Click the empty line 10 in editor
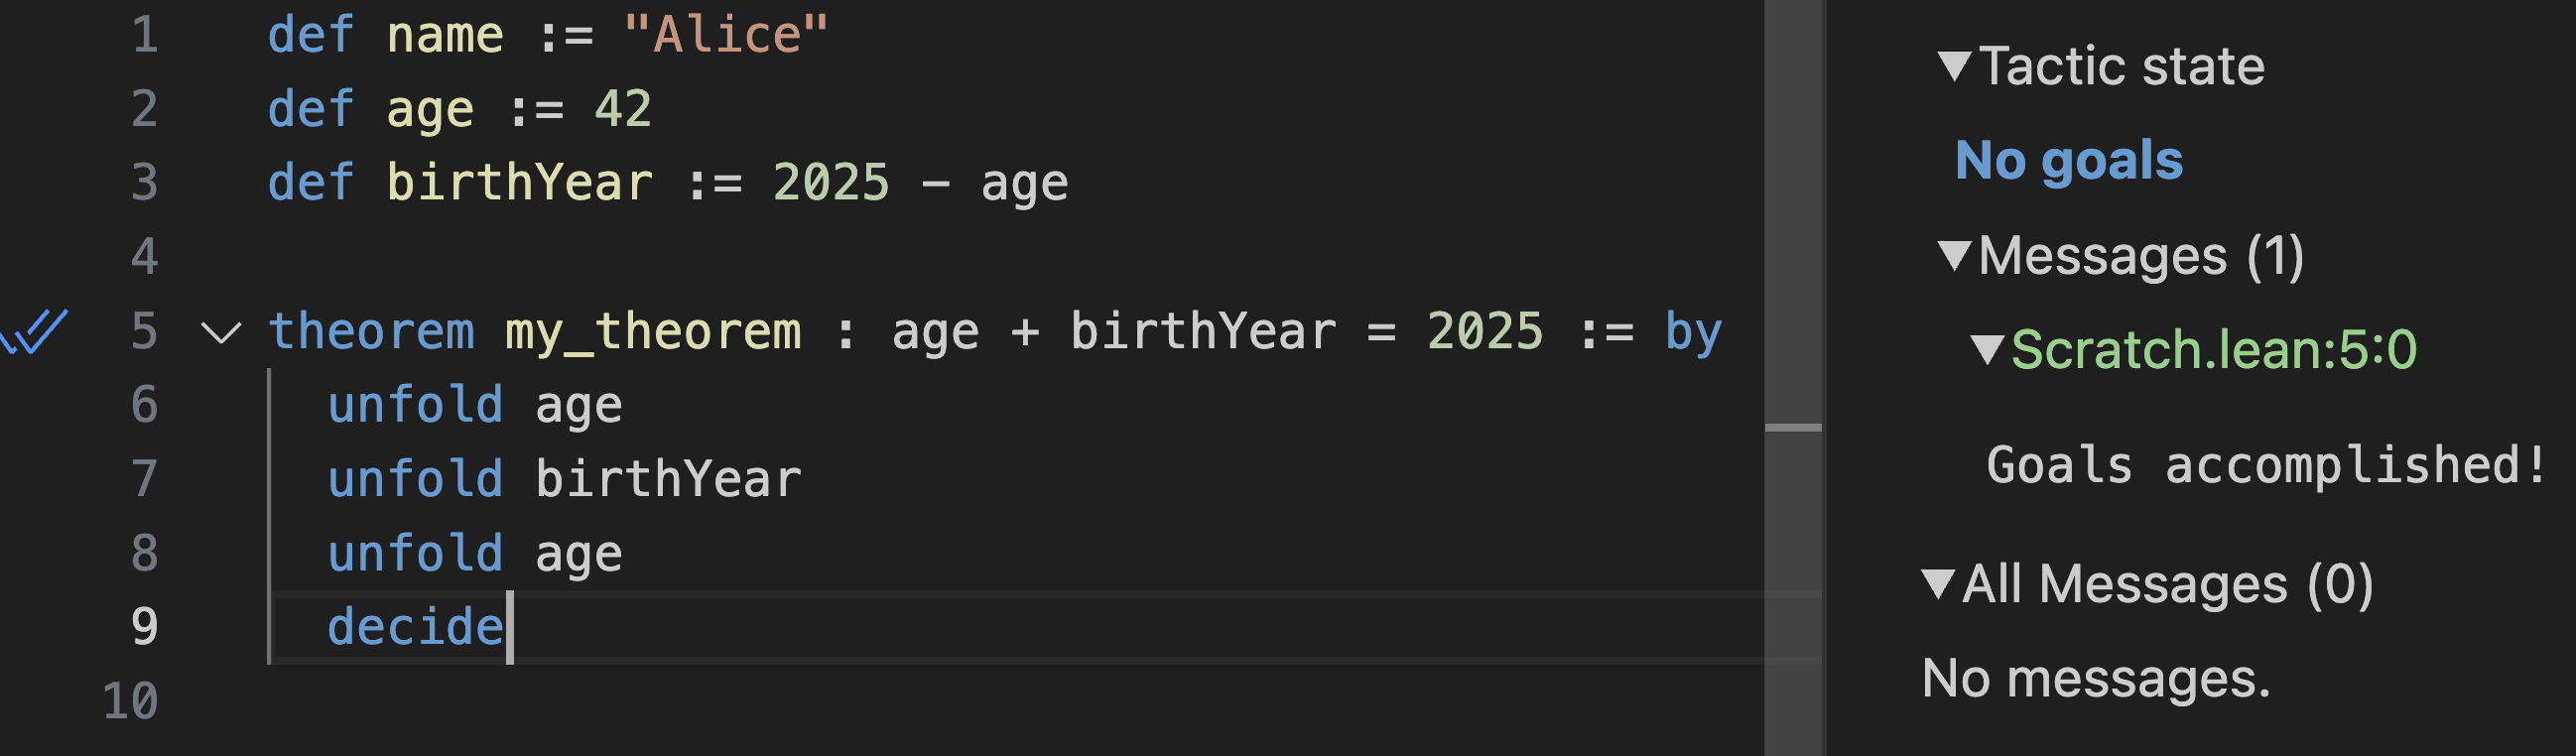Image resolution: width=2576 pixels, height=756 pixels. coord(800,701)
